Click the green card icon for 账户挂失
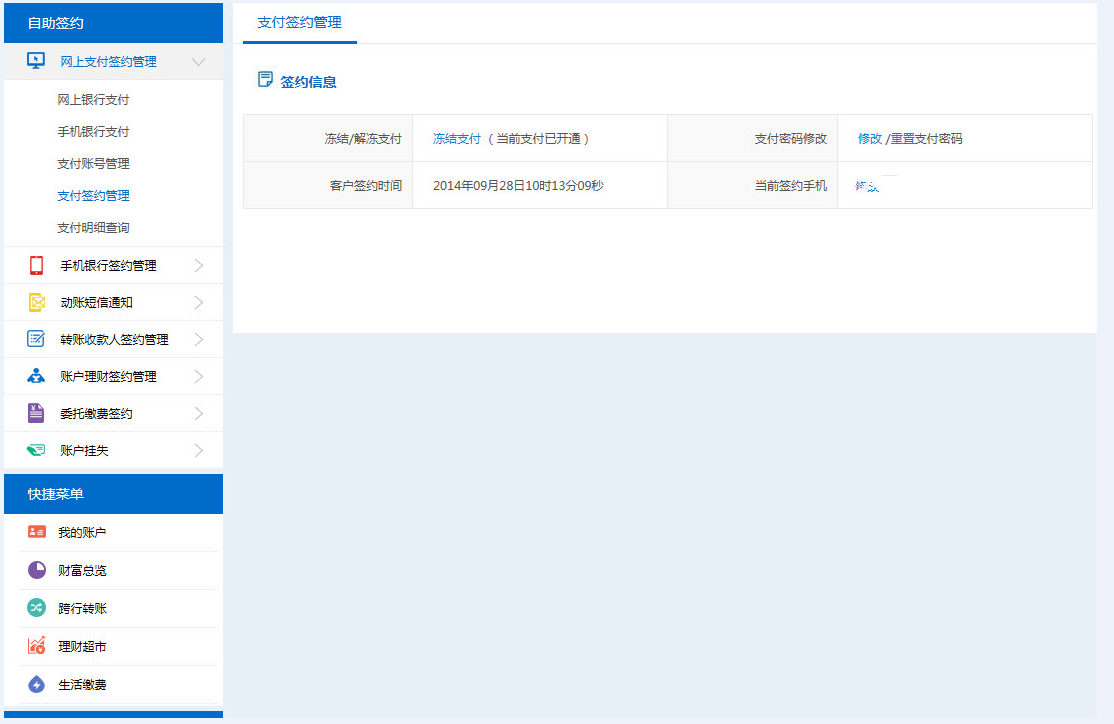The height and width of the screenshot is (724, 1114). [x=36, y=450]
